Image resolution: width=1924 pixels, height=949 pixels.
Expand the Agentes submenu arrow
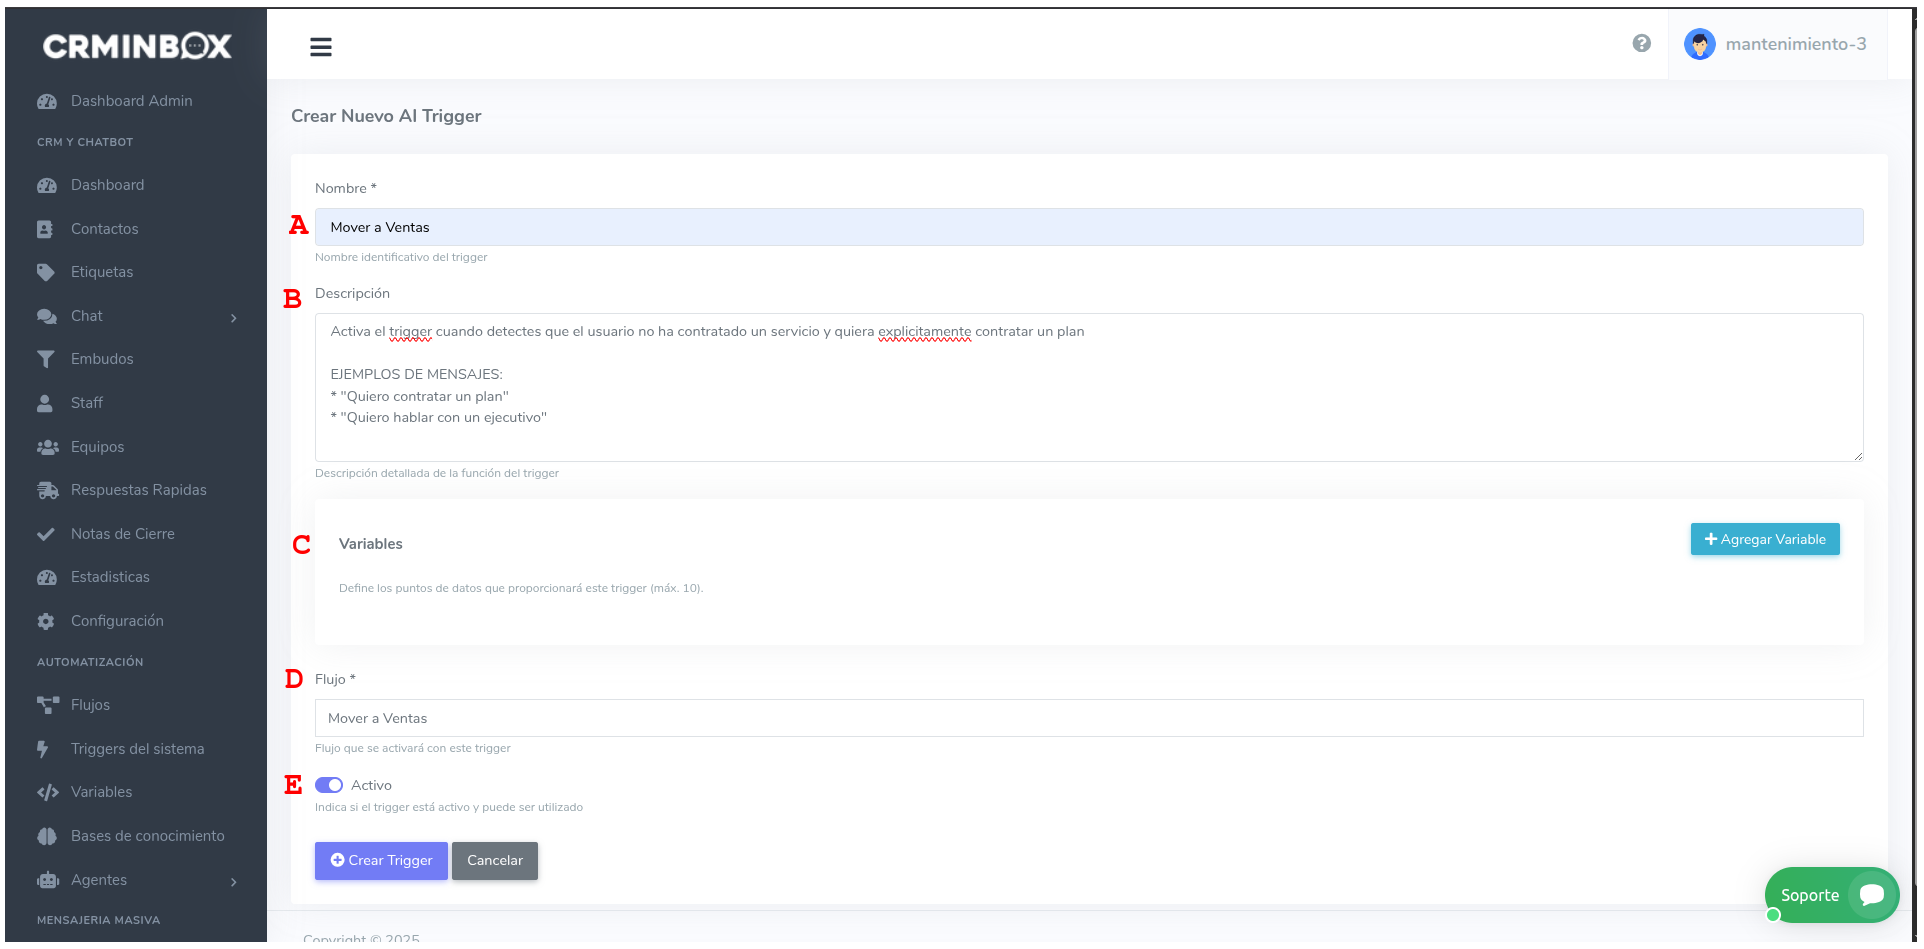(234, 882)
